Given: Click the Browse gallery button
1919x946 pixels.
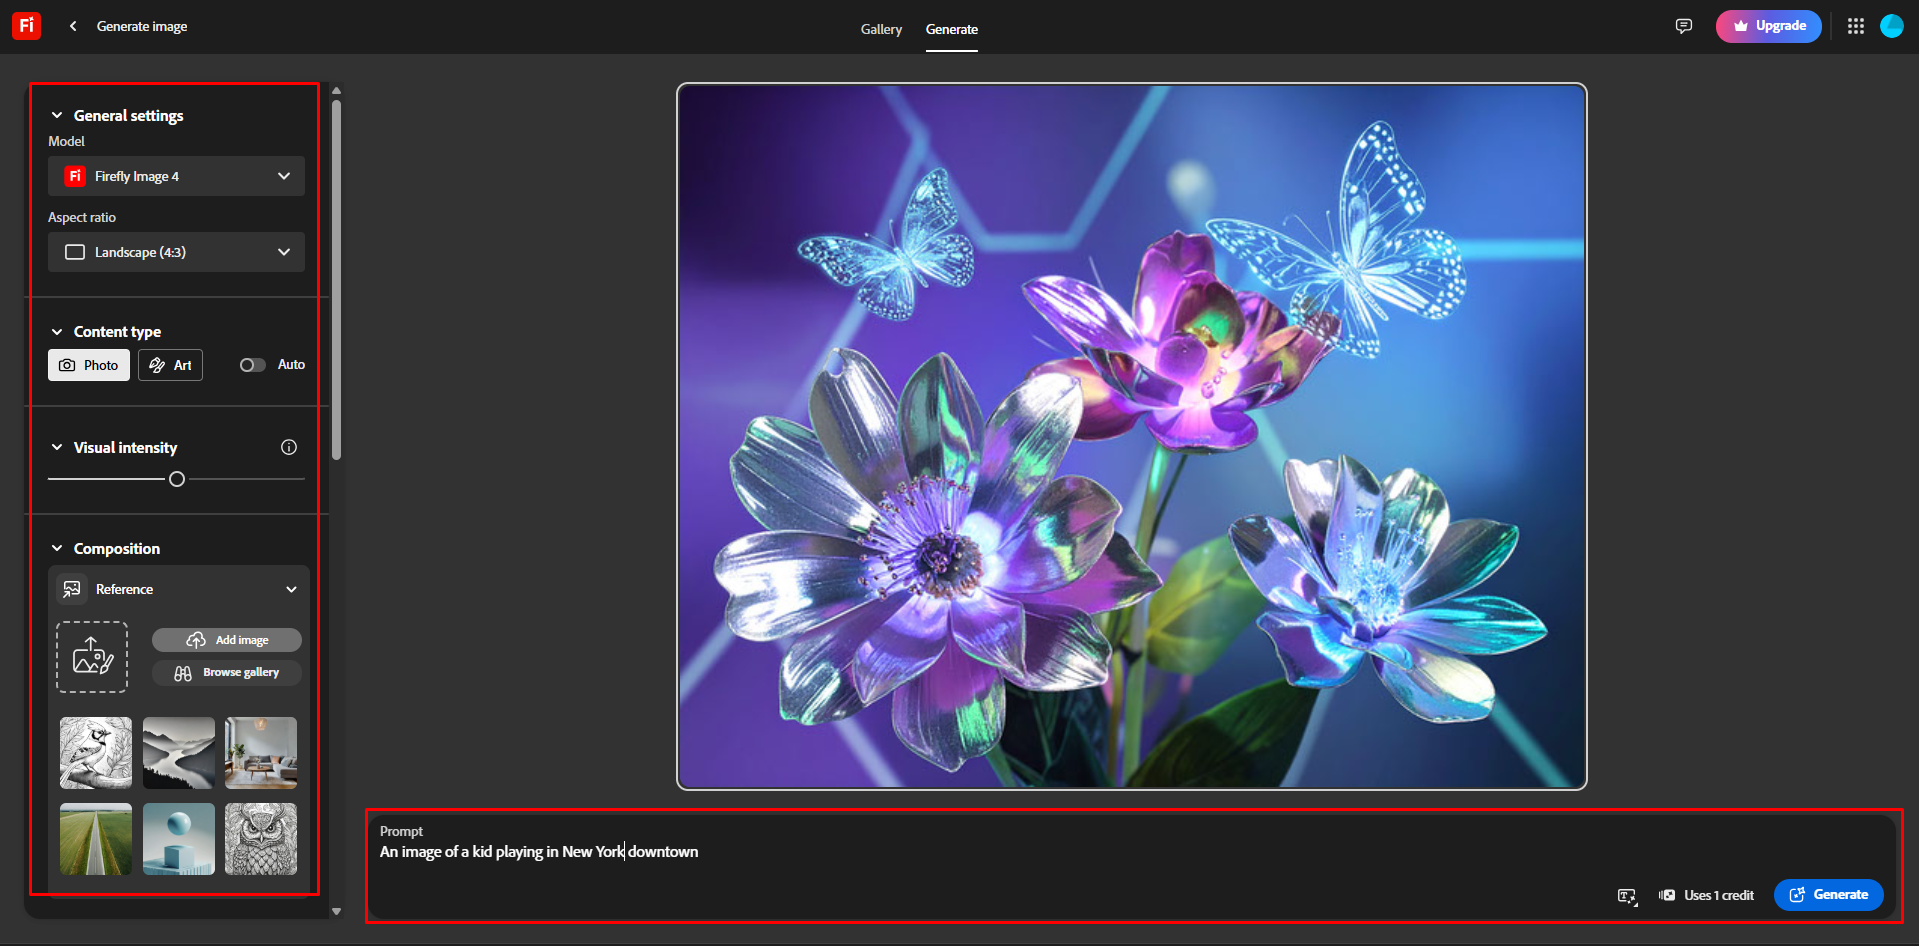Looking at the screenshot, I should pos(226,672).
